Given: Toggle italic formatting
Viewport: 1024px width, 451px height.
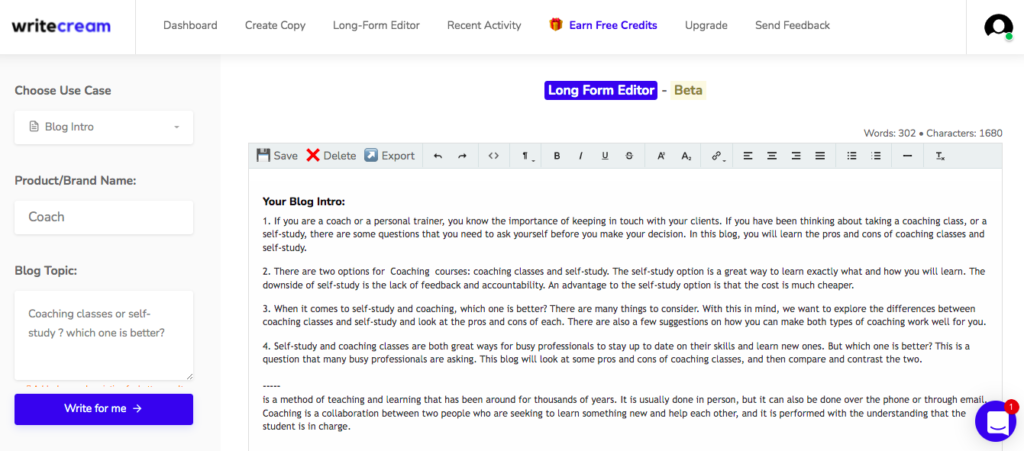Looking at the screenshot, I should (581, 156).
